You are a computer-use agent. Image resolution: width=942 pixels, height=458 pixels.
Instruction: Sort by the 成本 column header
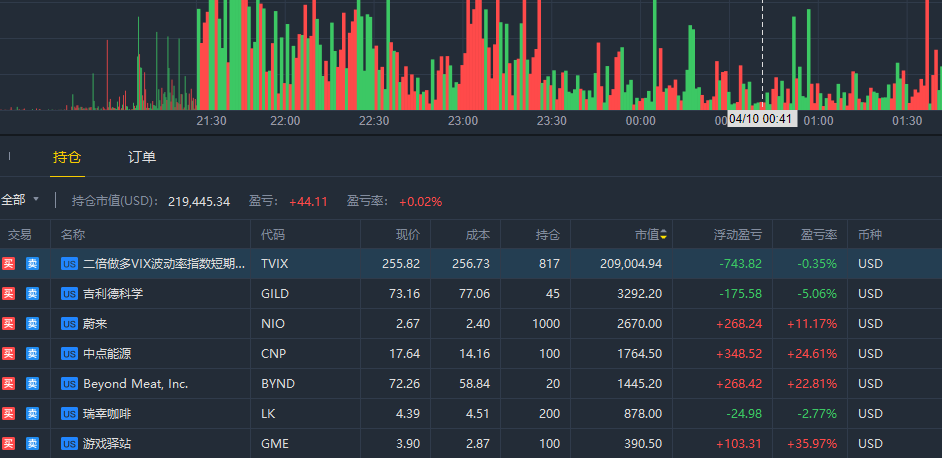[x=478, y=235]
